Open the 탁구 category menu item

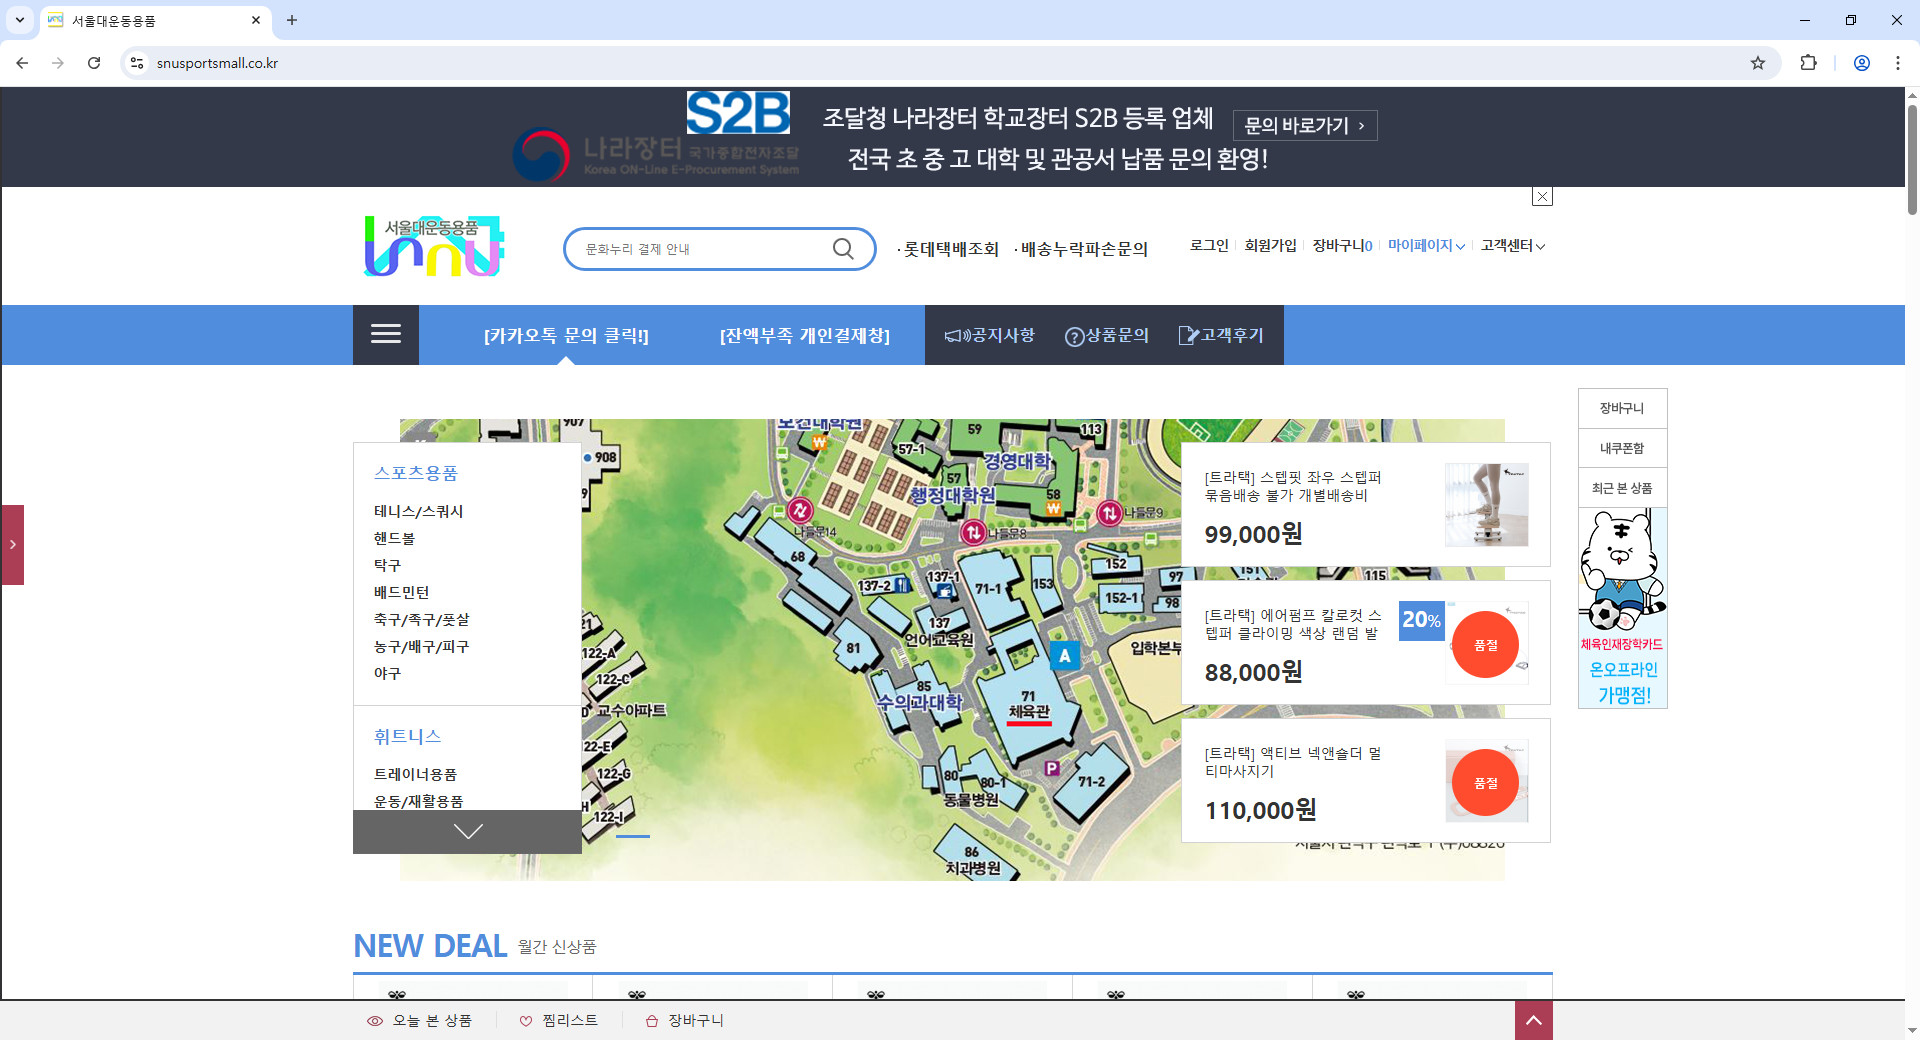pos(387,564)
